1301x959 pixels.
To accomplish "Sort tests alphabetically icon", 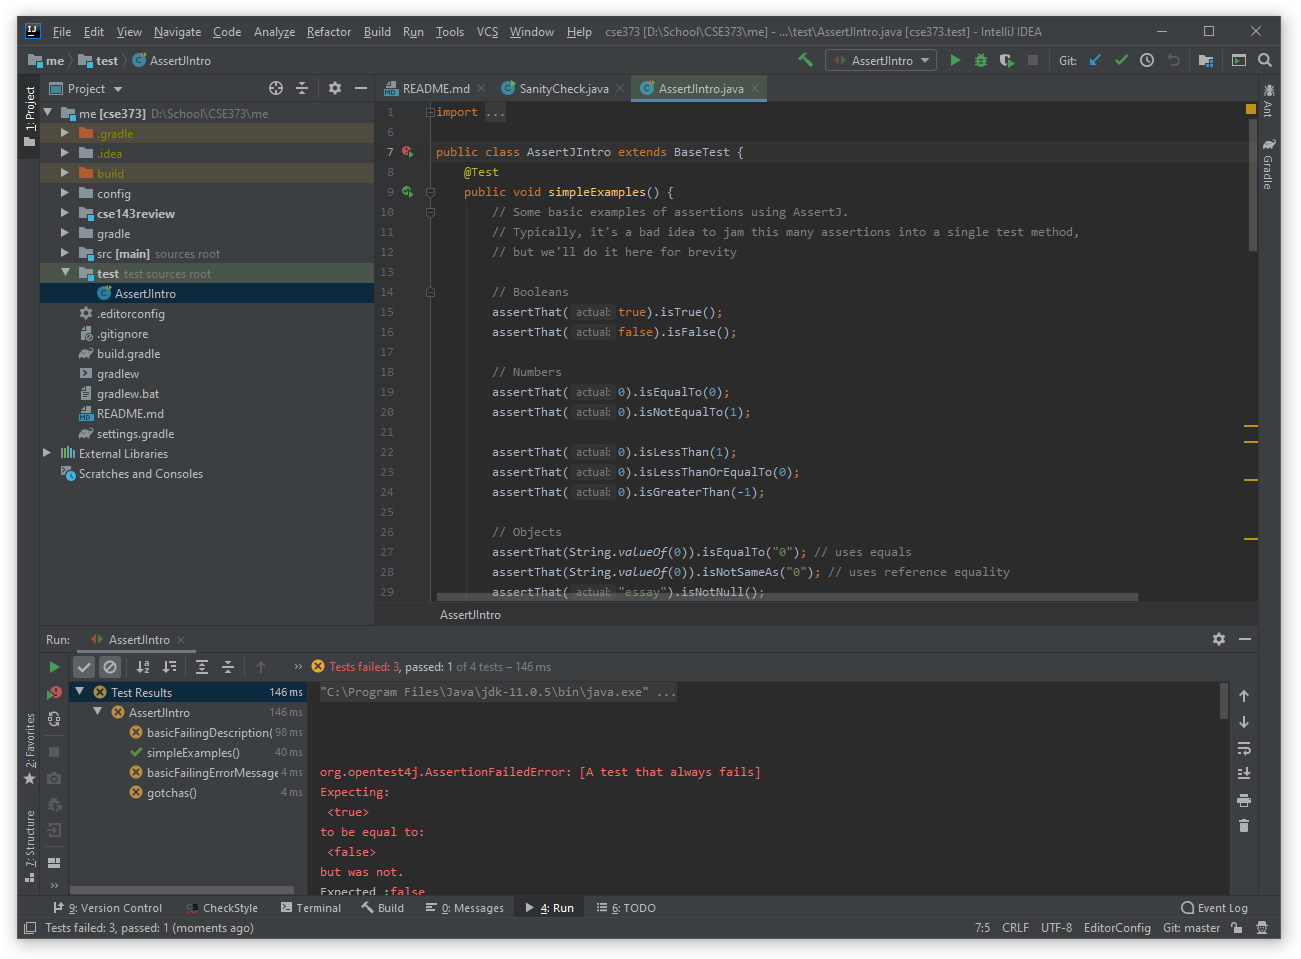I will click(x=143, y=667).
